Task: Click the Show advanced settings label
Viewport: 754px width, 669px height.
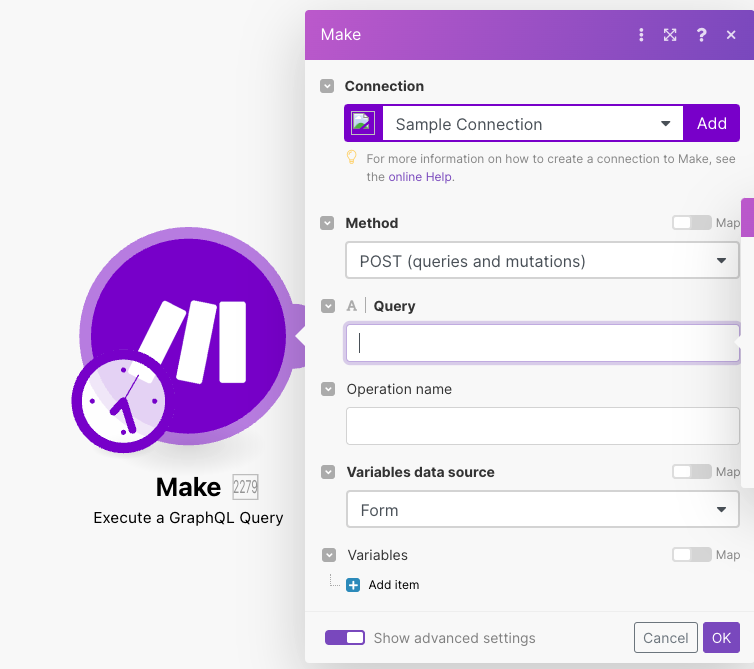Action: pyautogui.click(x=454, y=638)
